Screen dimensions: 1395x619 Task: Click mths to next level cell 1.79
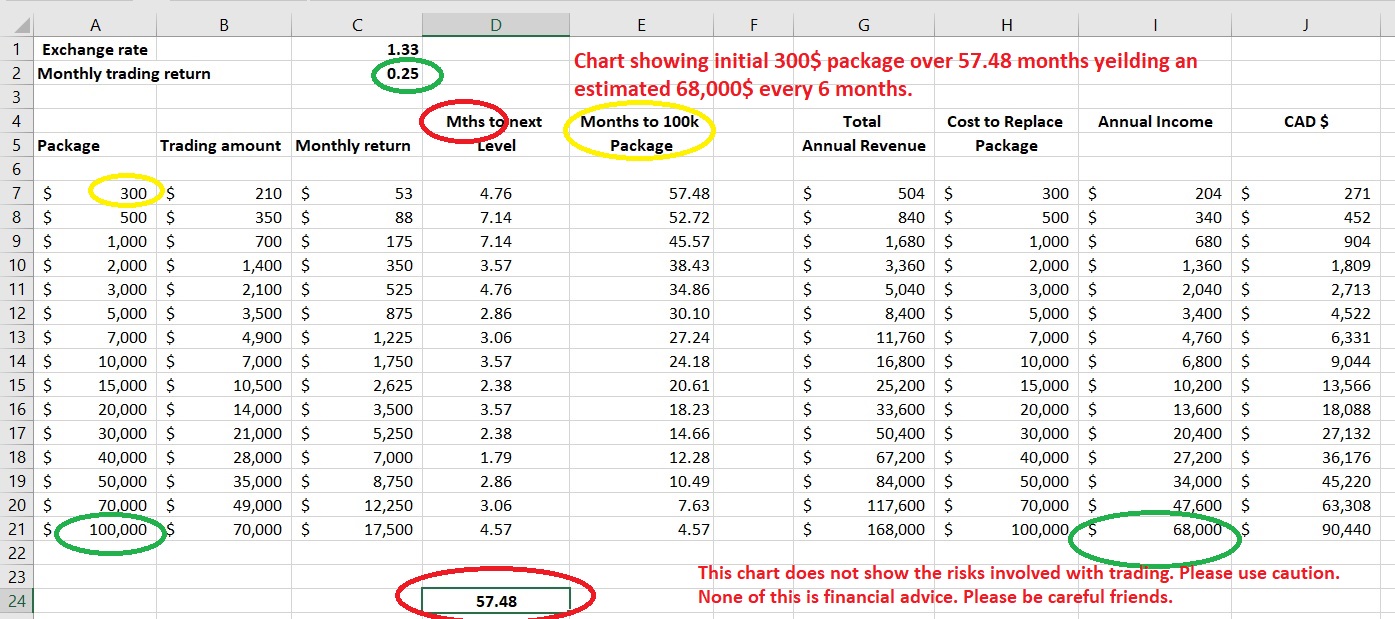[496, 457]
